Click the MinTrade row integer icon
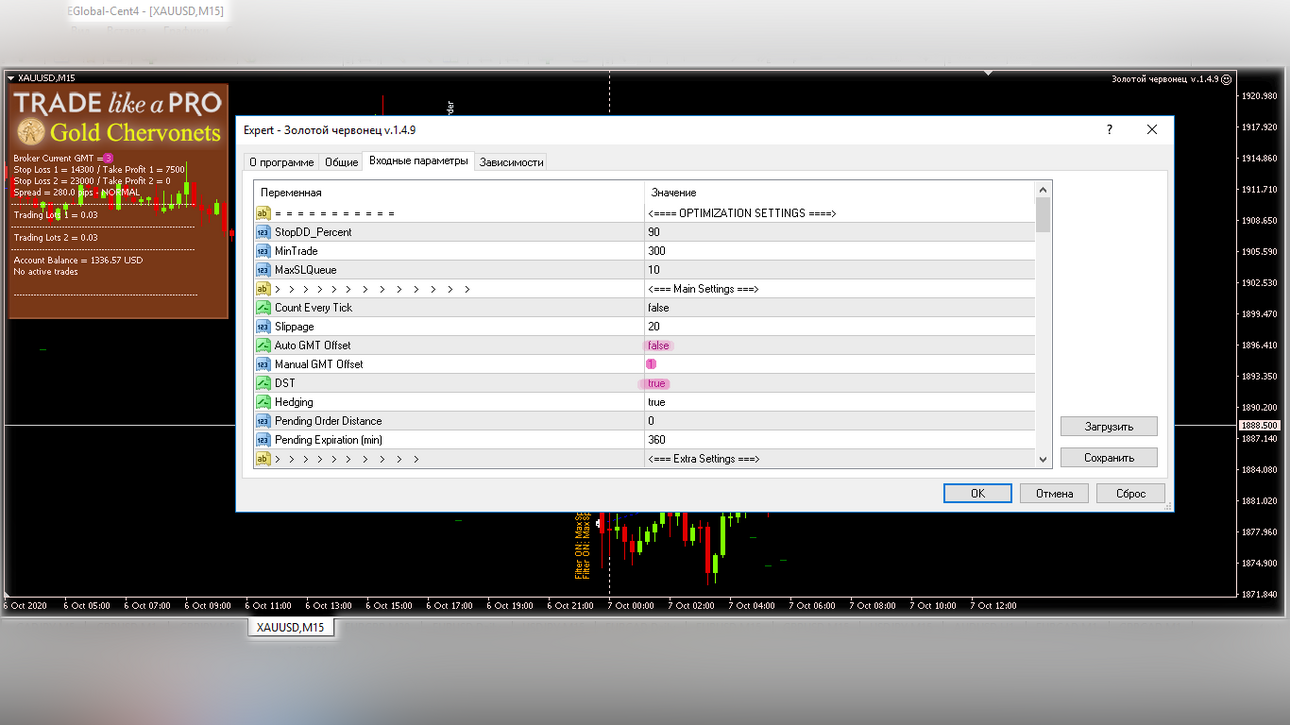Viewport: 1290px width, 725px height. 263,251
